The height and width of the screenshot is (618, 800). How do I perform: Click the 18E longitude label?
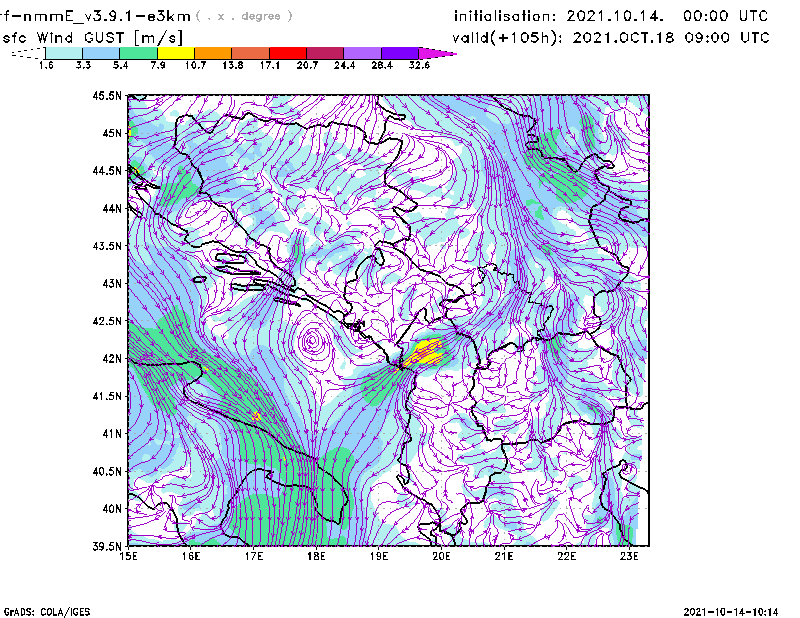point(316,556)
